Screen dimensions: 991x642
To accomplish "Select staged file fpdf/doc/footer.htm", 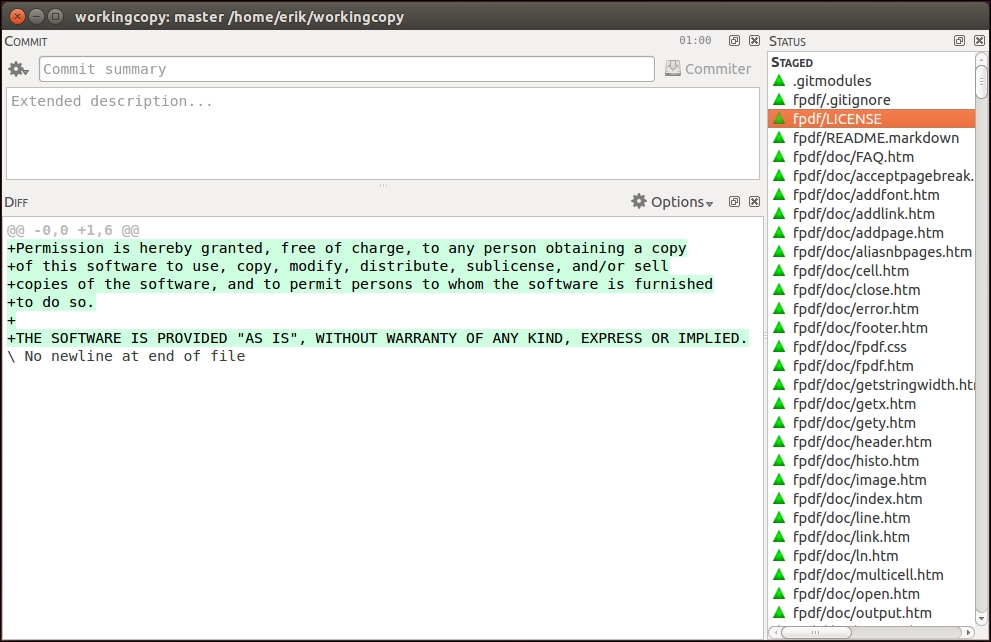I will click(872, 327).
